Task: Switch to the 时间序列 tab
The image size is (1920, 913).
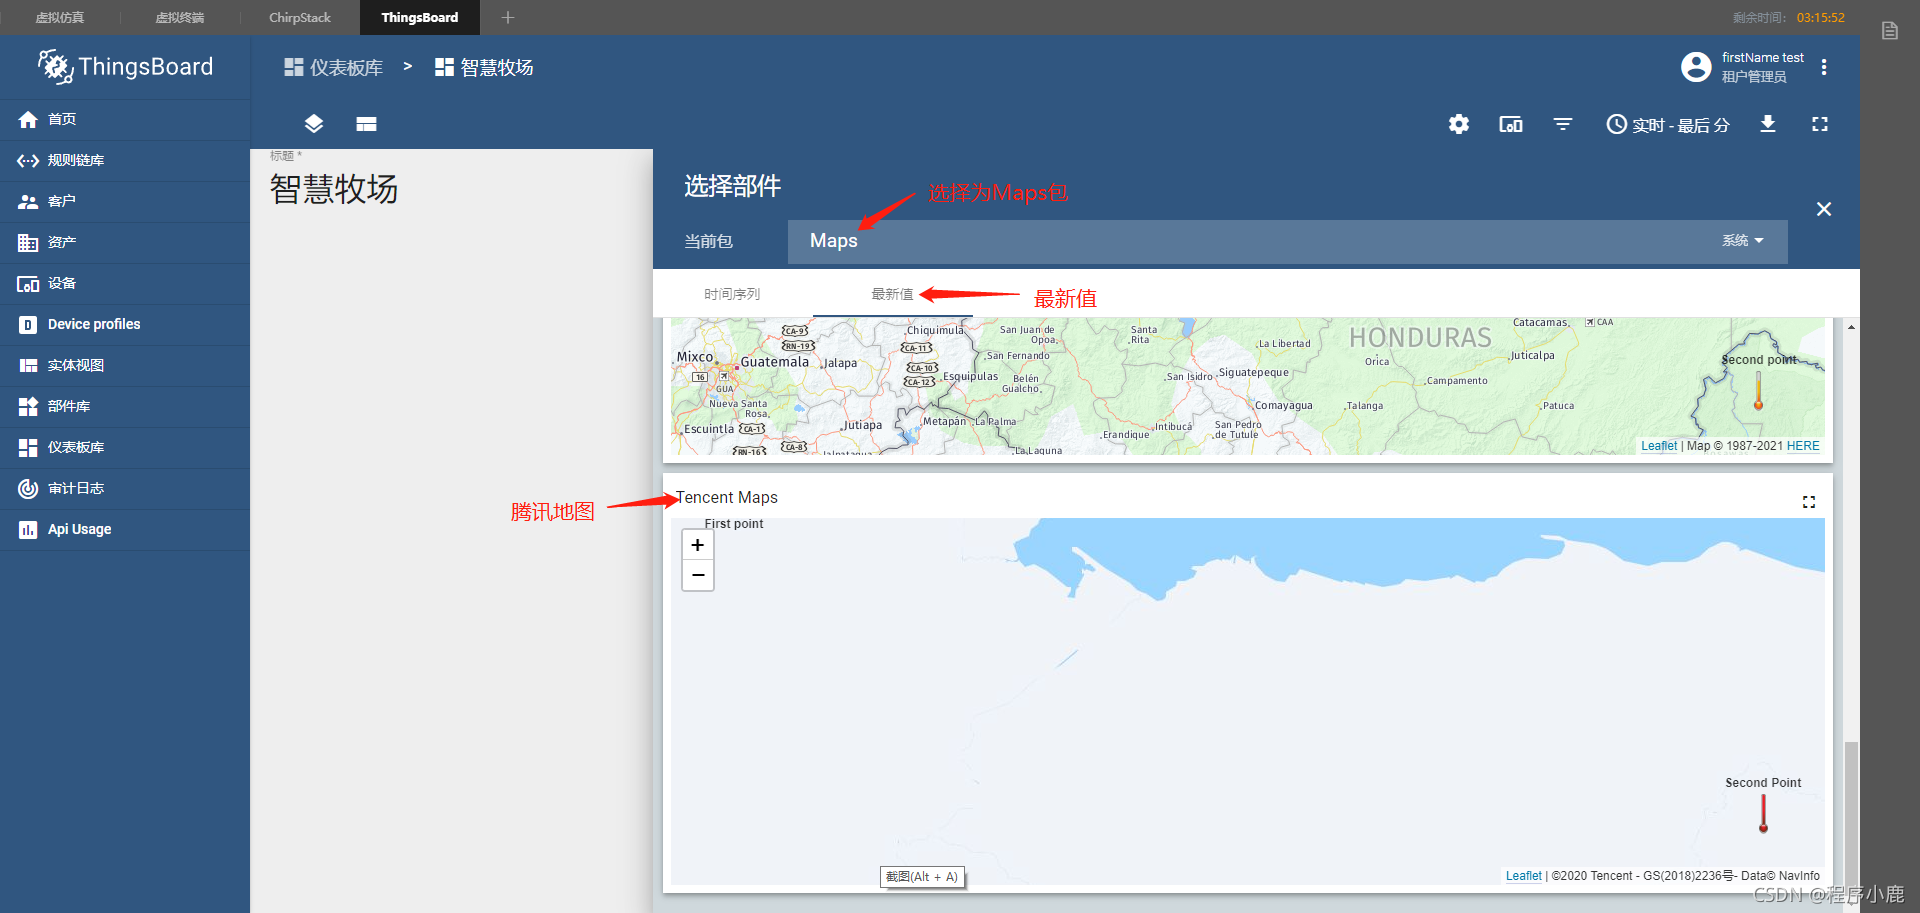Action: click(x=731, y=293)
